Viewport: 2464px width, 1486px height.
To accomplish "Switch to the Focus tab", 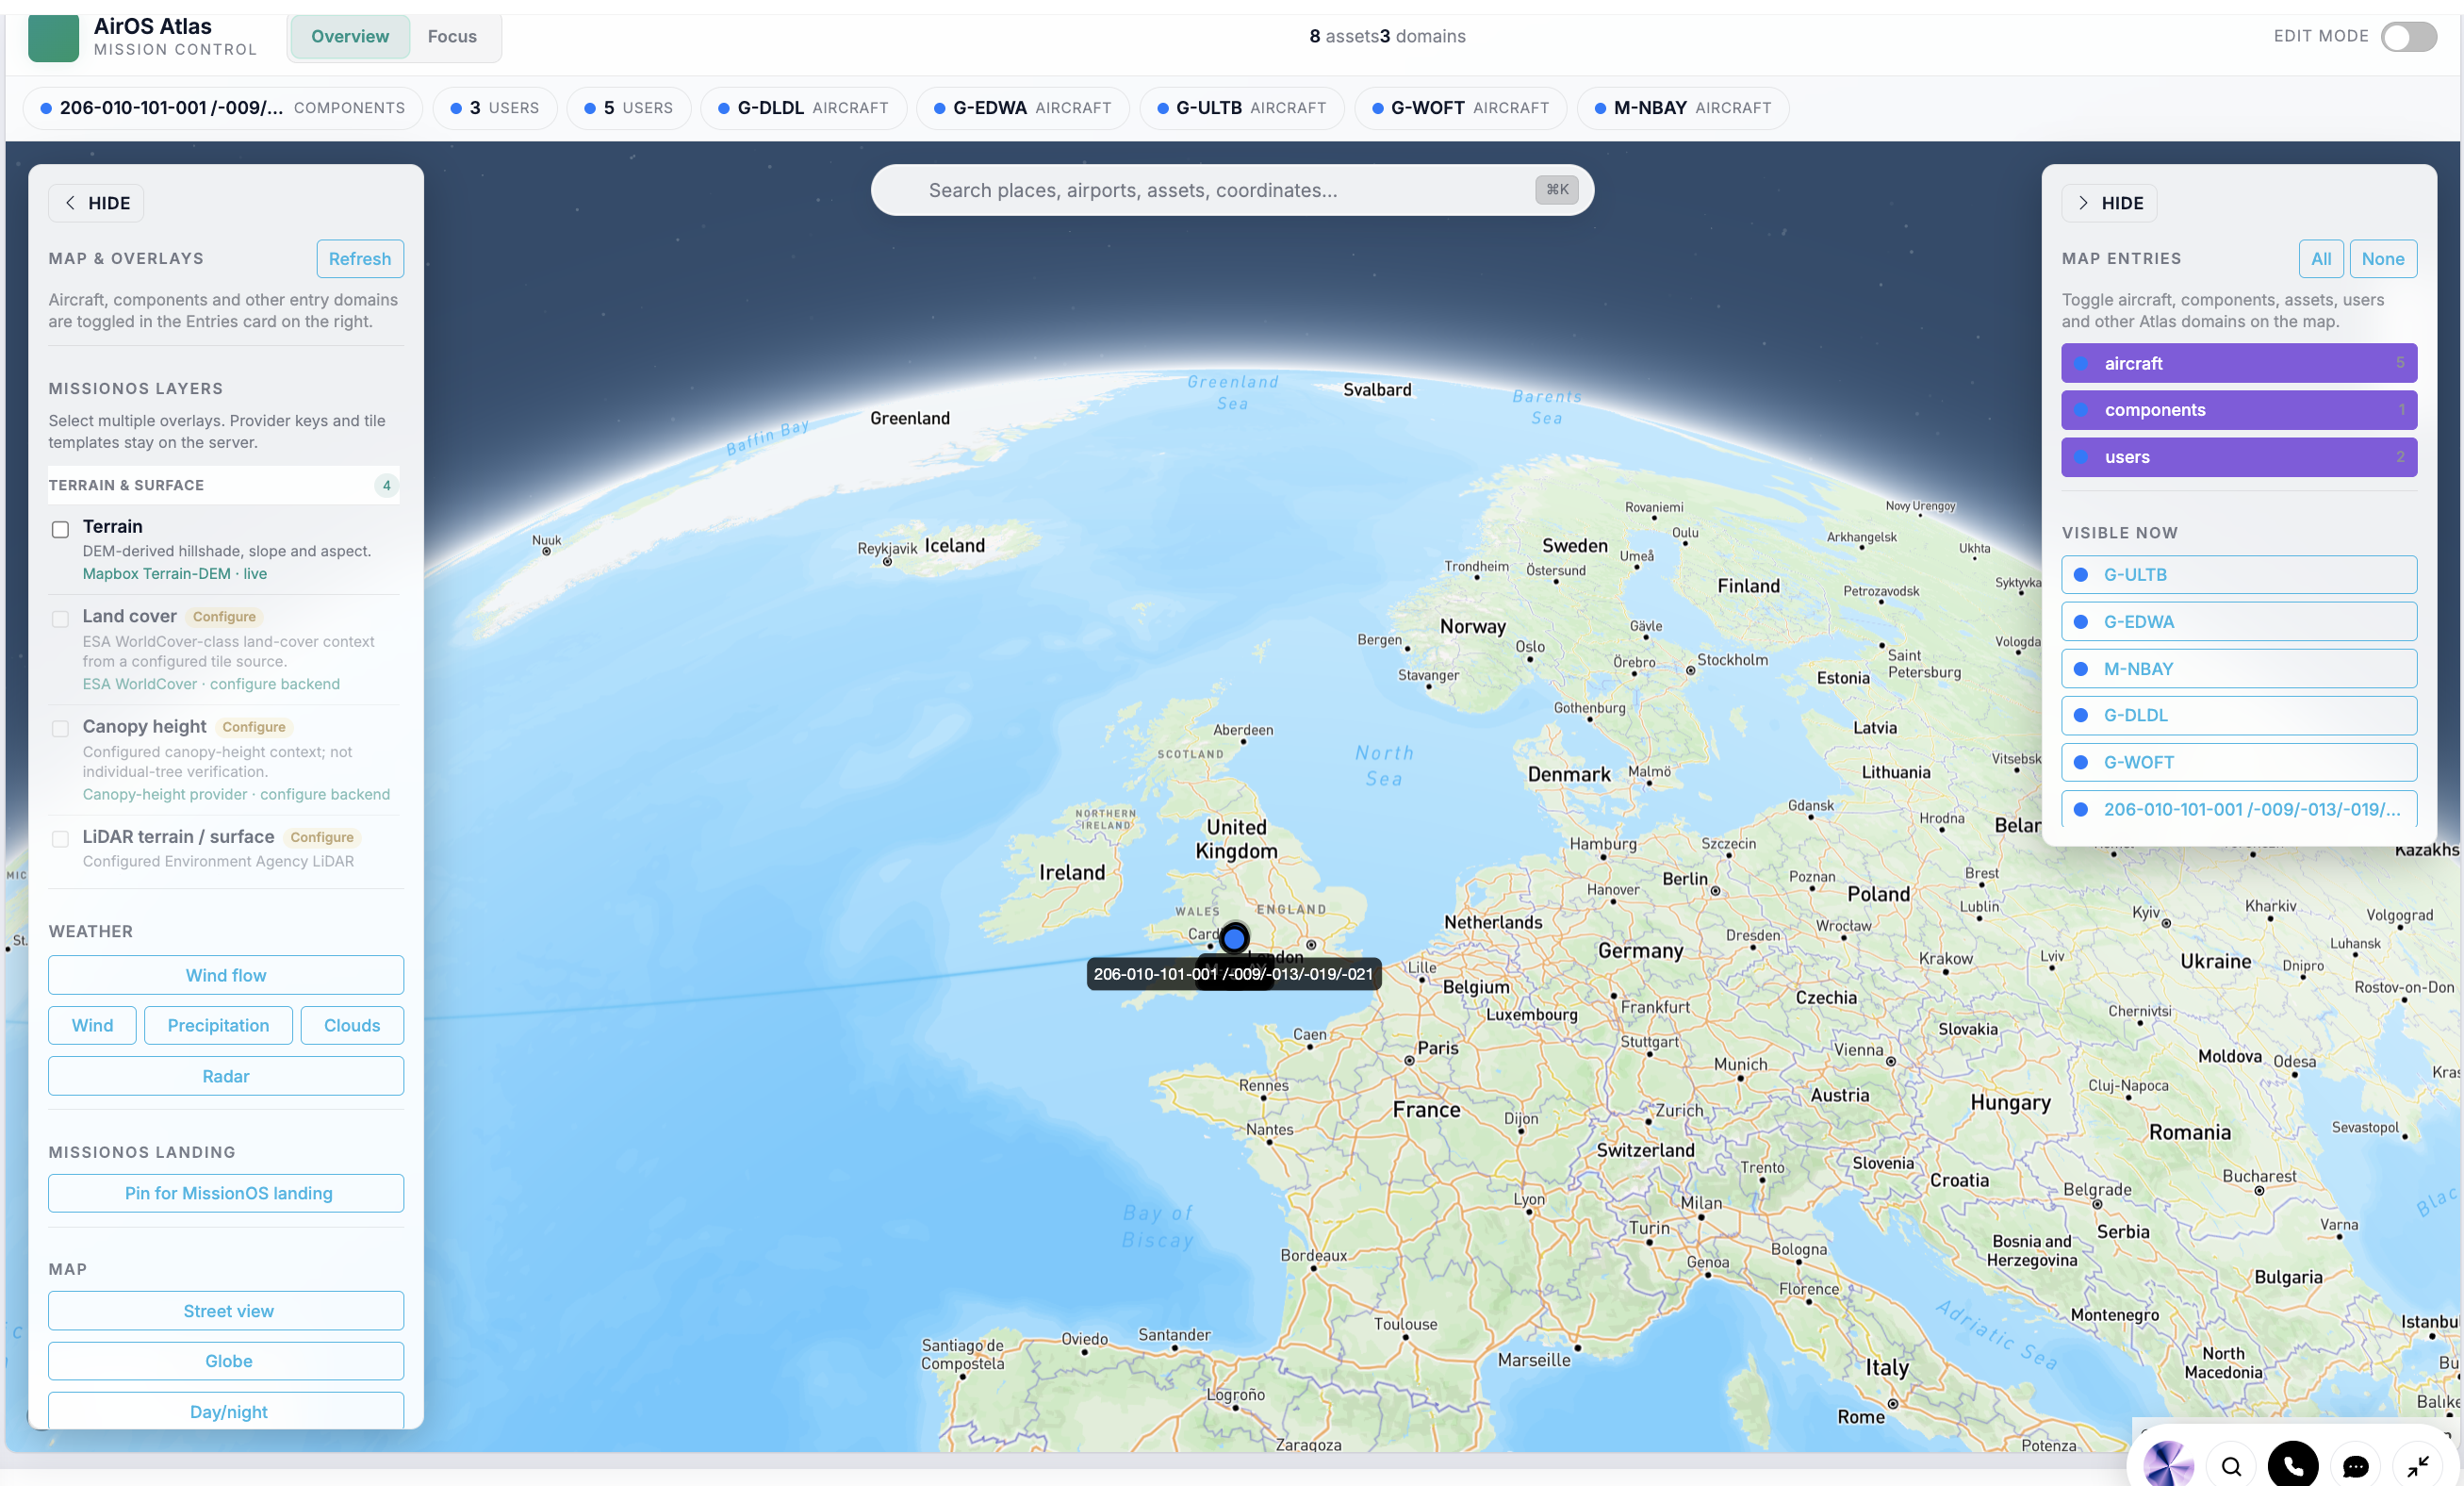I will pos(452,36).
